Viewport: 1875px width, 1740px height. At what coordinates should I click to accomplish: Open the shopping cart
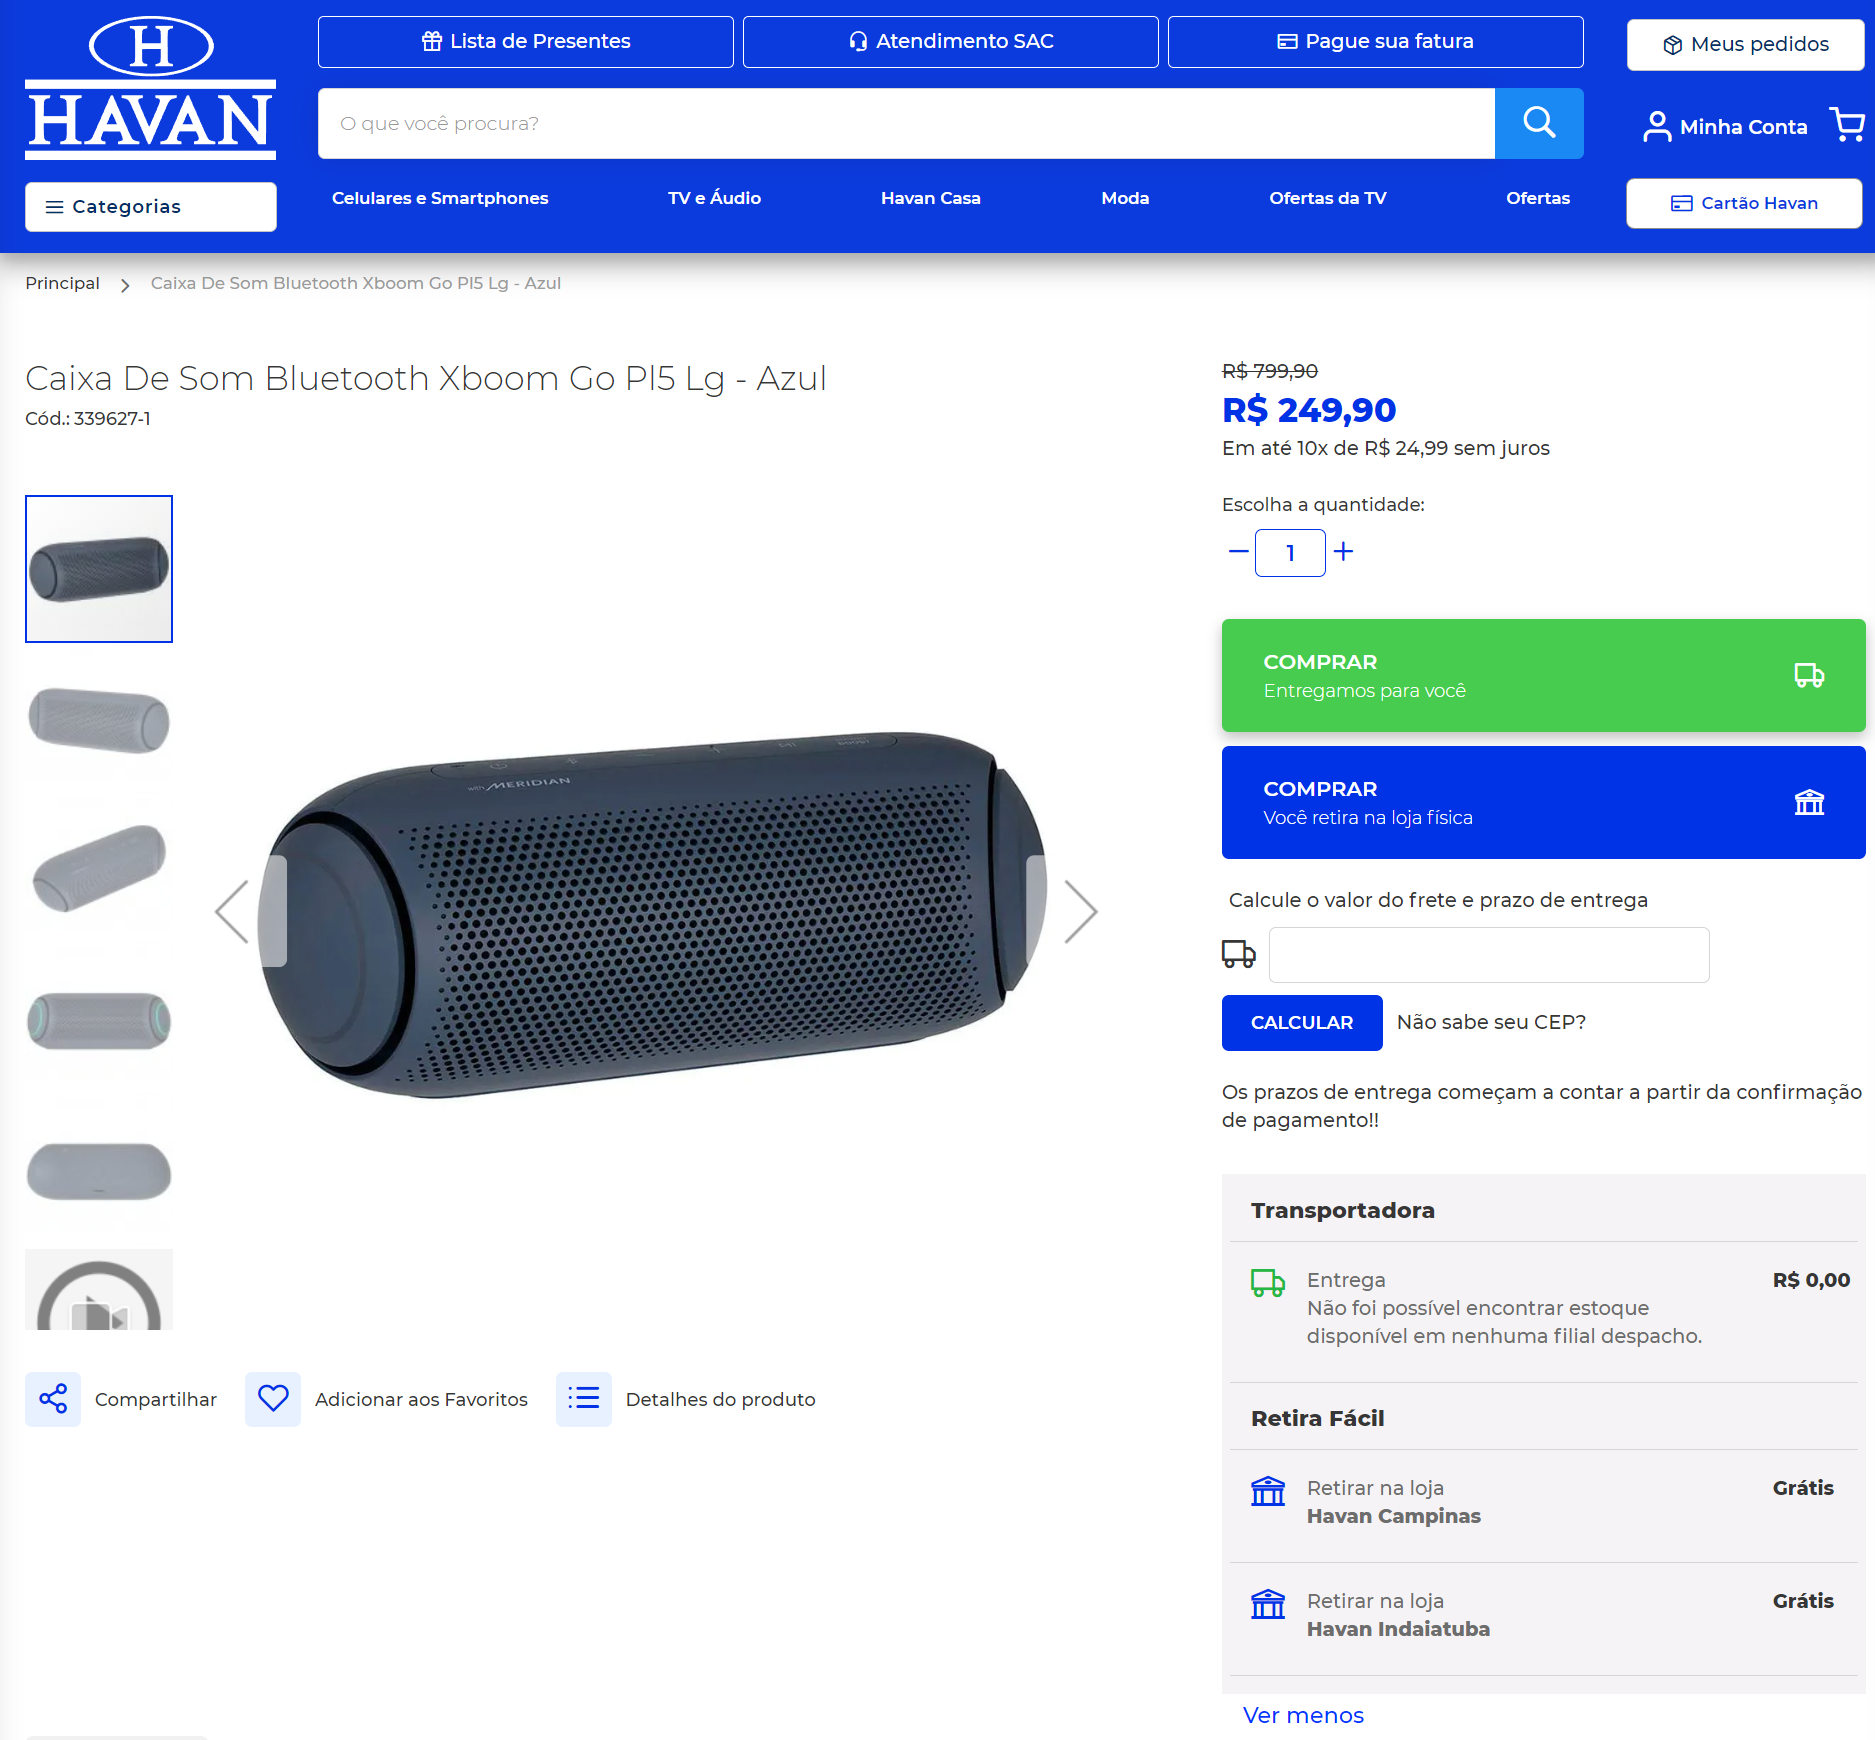pos(1847,125)
